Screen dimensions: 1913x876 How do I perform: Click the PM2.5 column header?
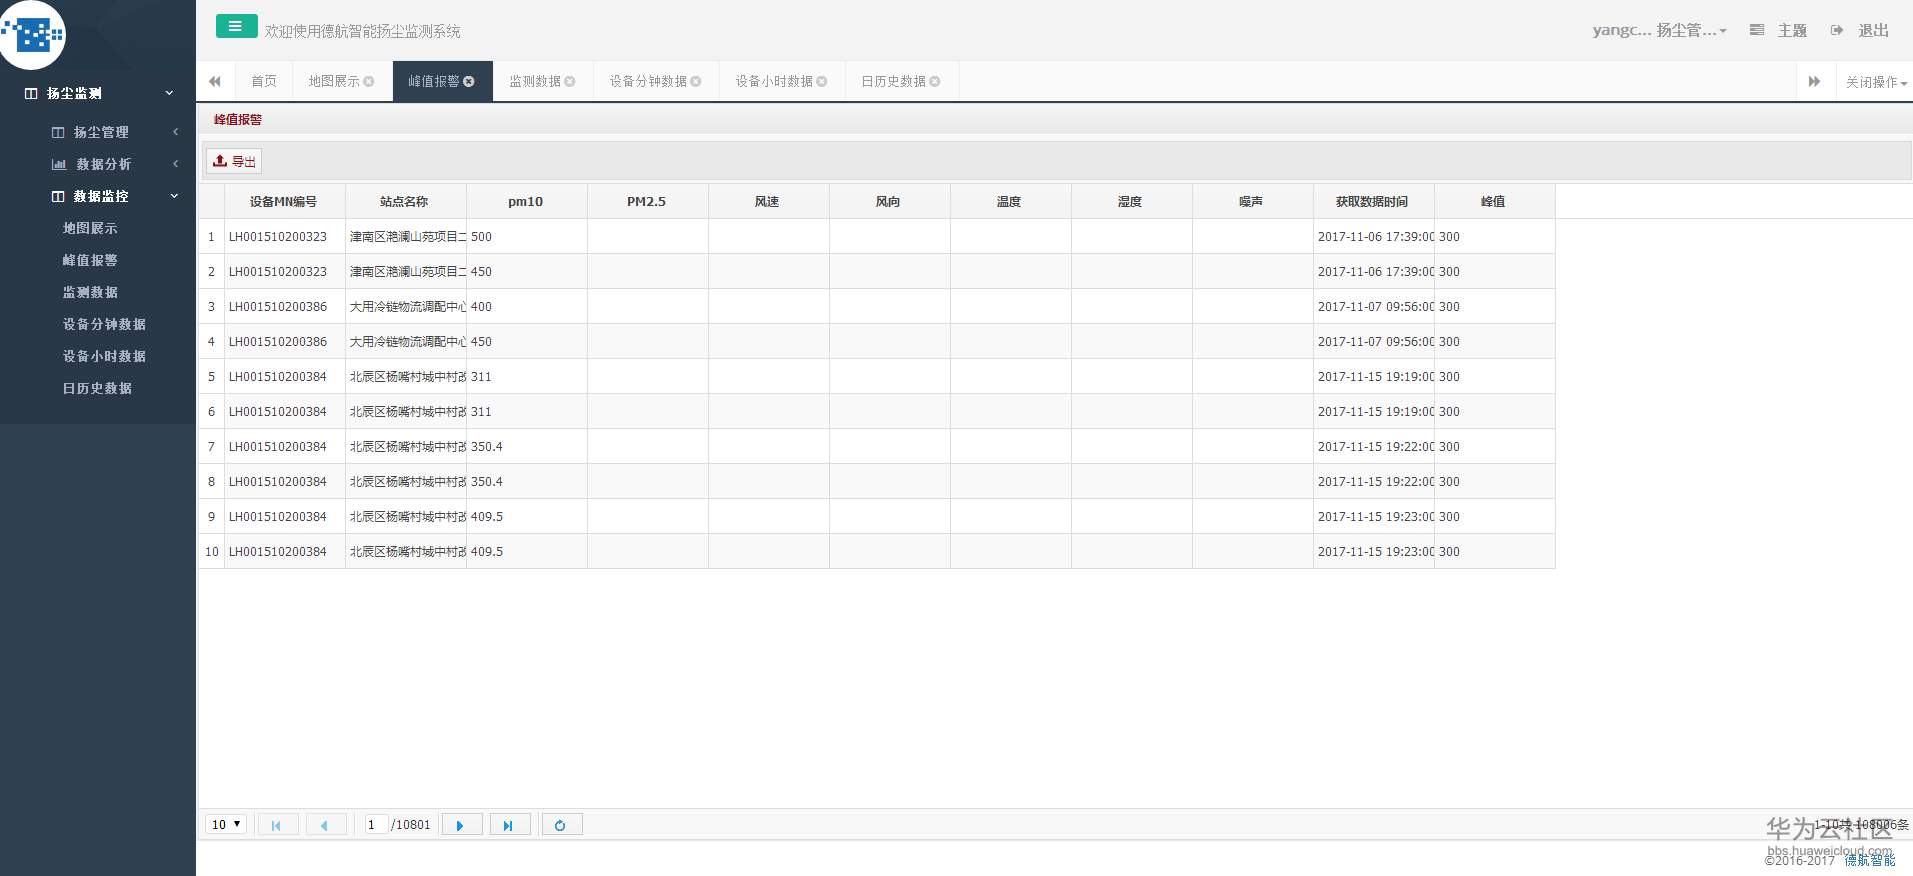tap(647, 201)
